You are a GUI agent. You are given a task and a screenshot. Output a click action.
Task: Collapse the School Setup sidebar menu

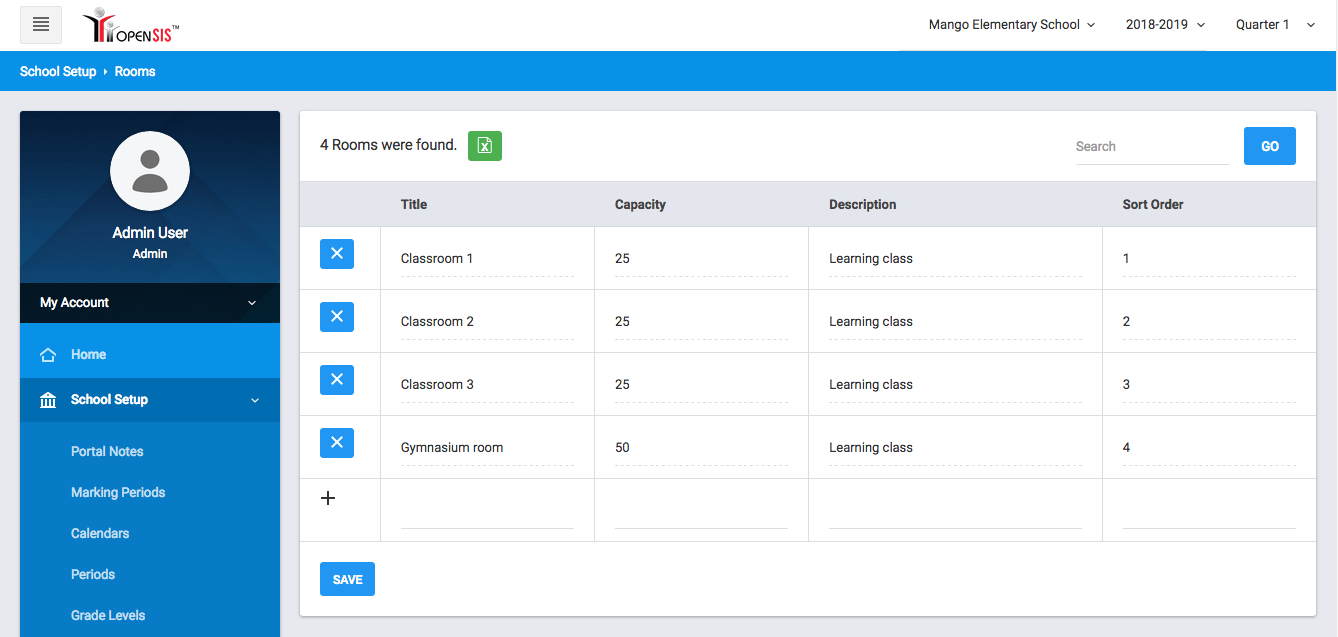tap(150, 400)
